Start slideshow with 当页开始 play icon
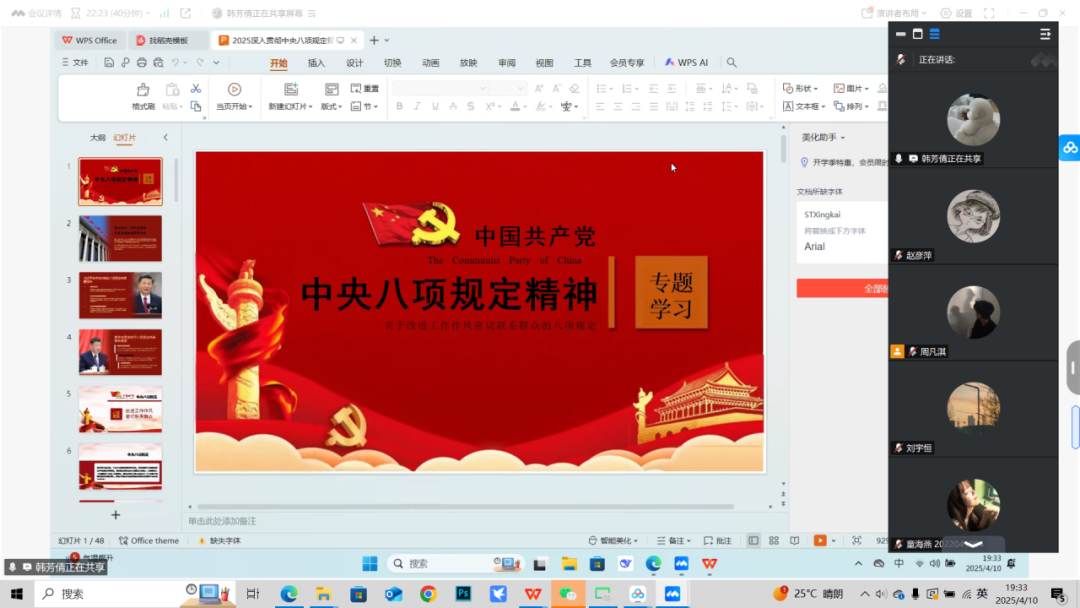 pyautogui.click(x=234, y=90)
